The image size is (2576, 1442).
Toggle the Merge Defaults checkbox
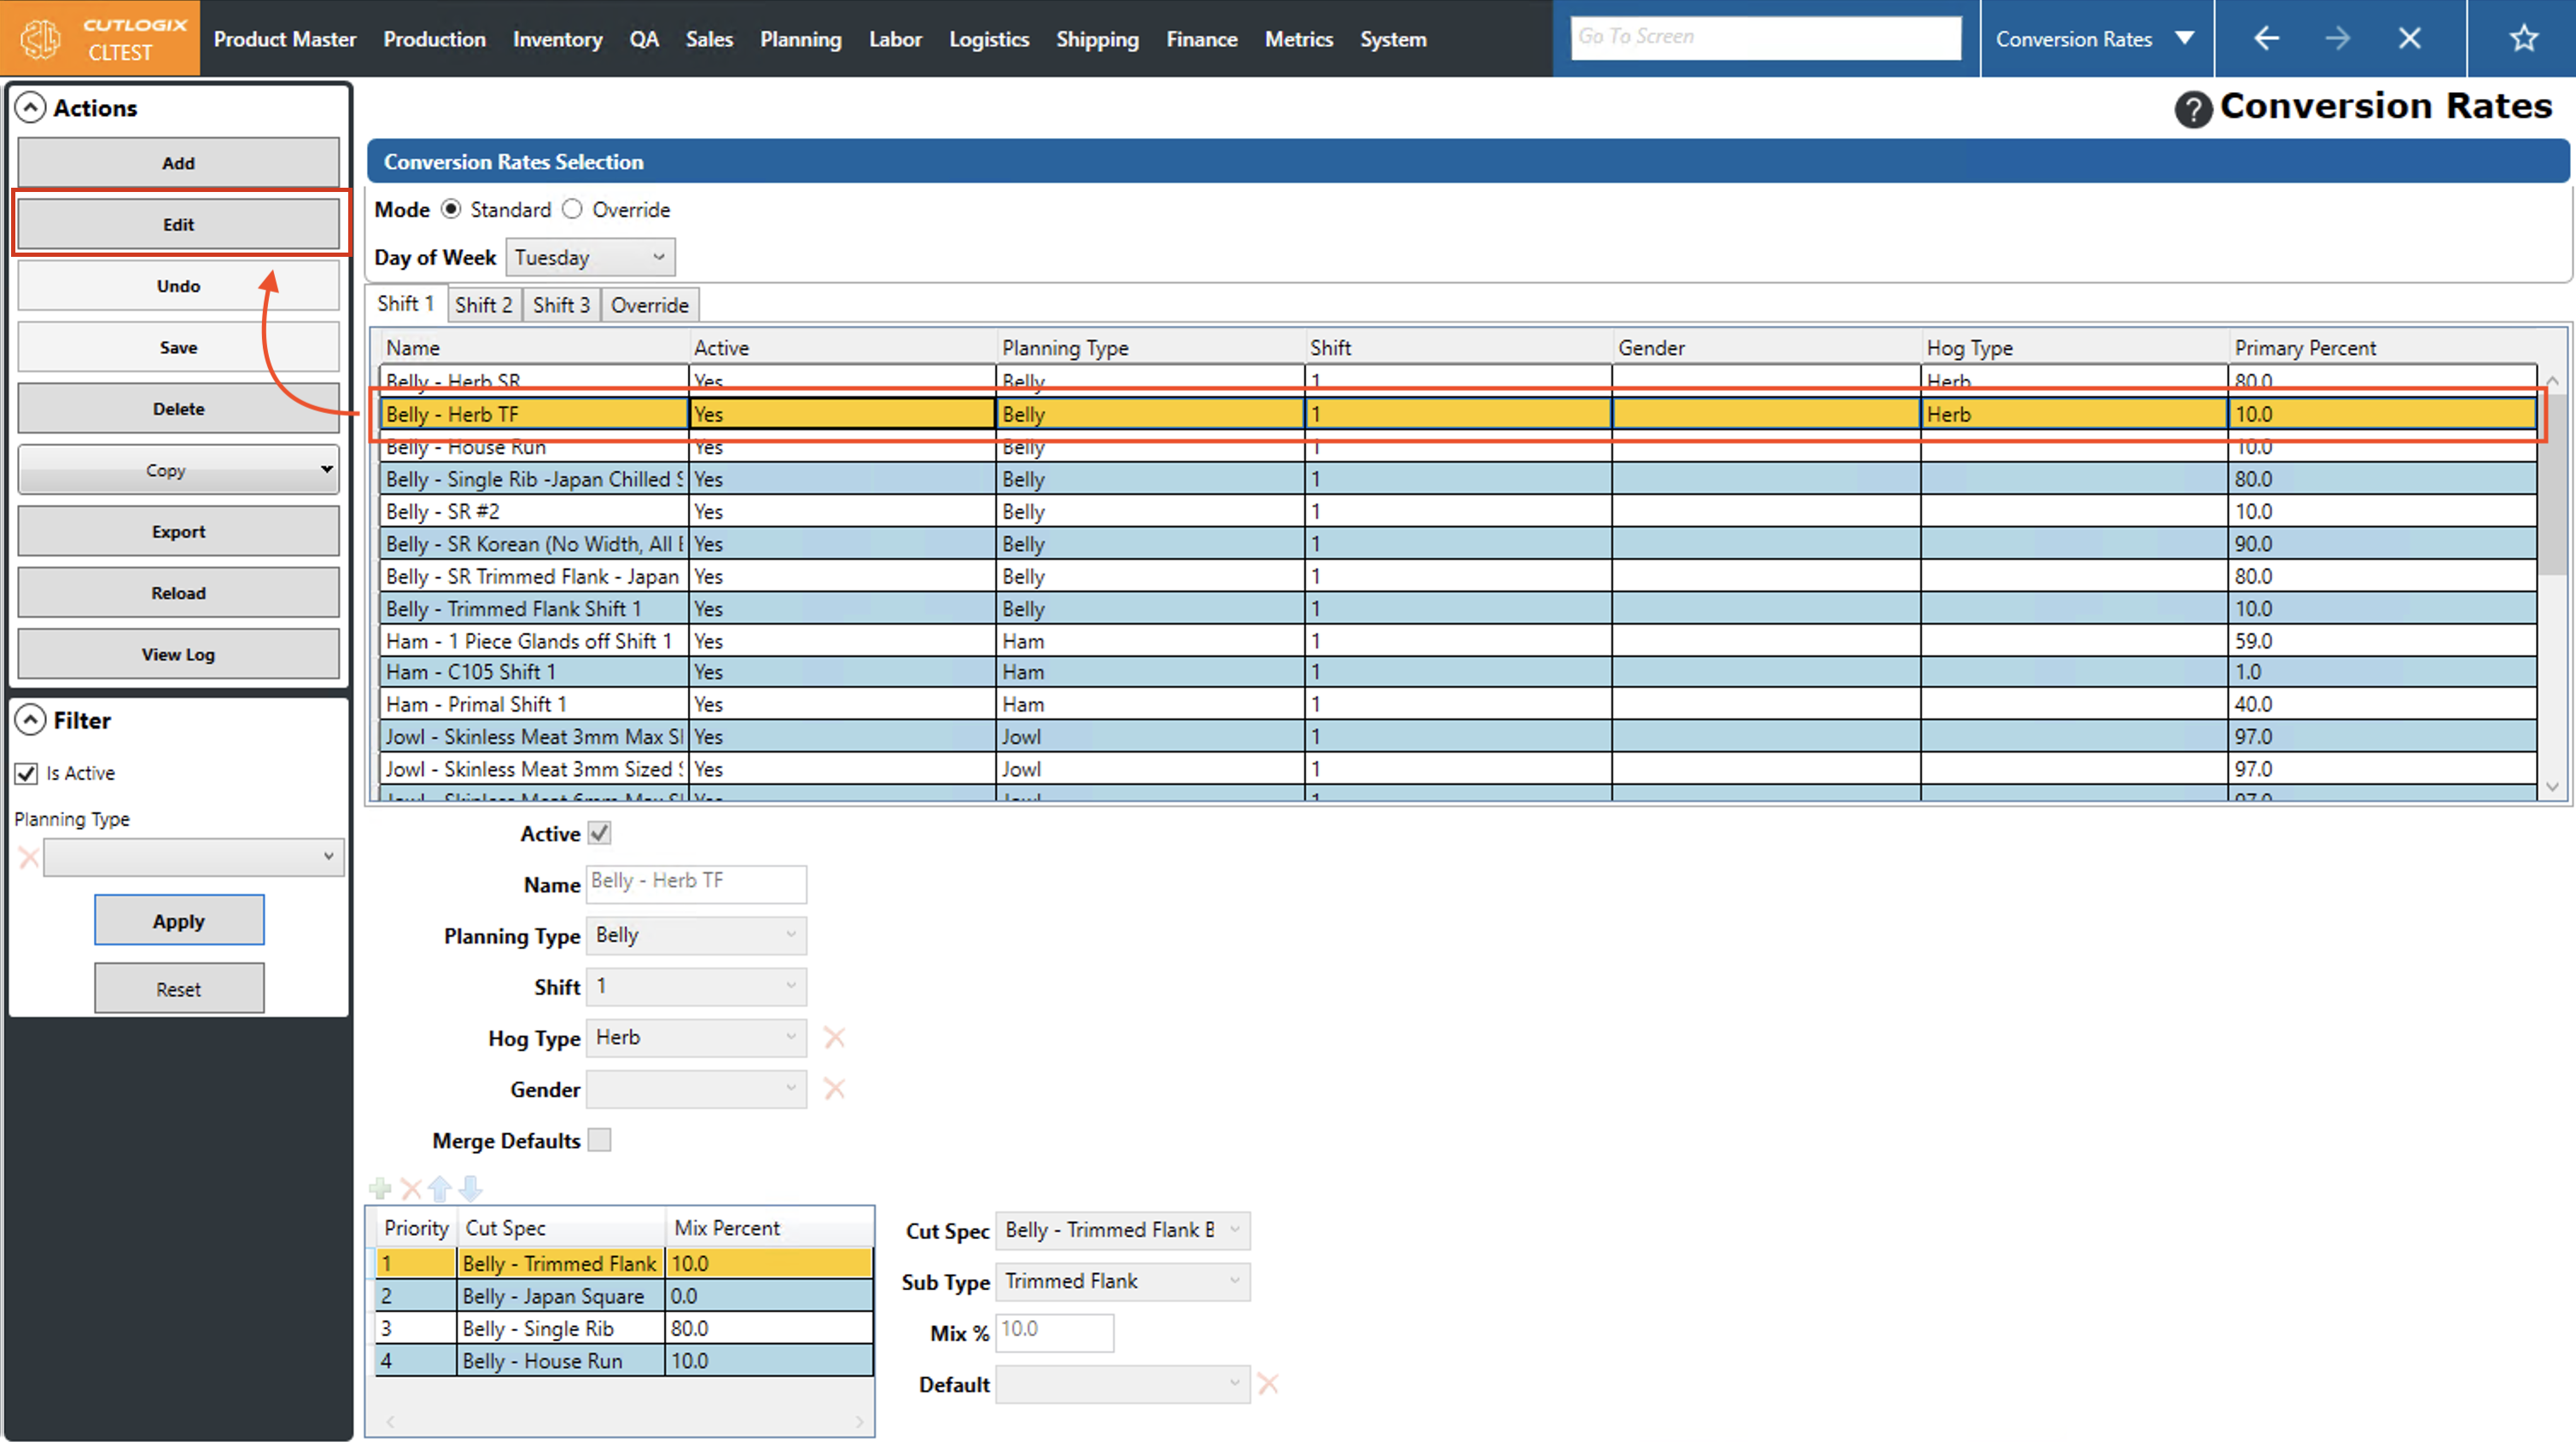point(599,1140)
